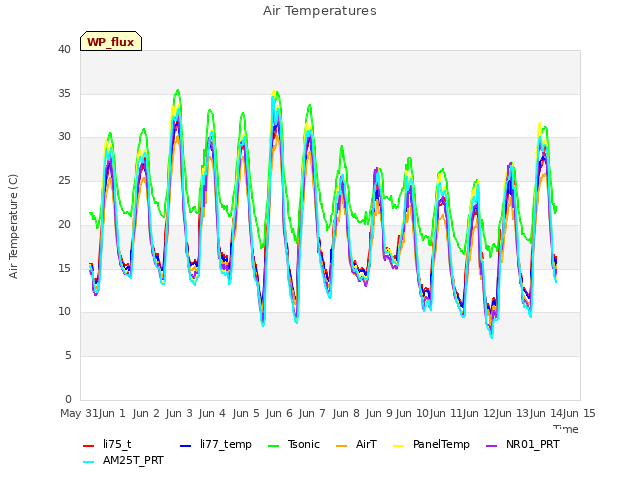Click the WP_flux label box
Viewport: 640px width, 480px height.
111,41
